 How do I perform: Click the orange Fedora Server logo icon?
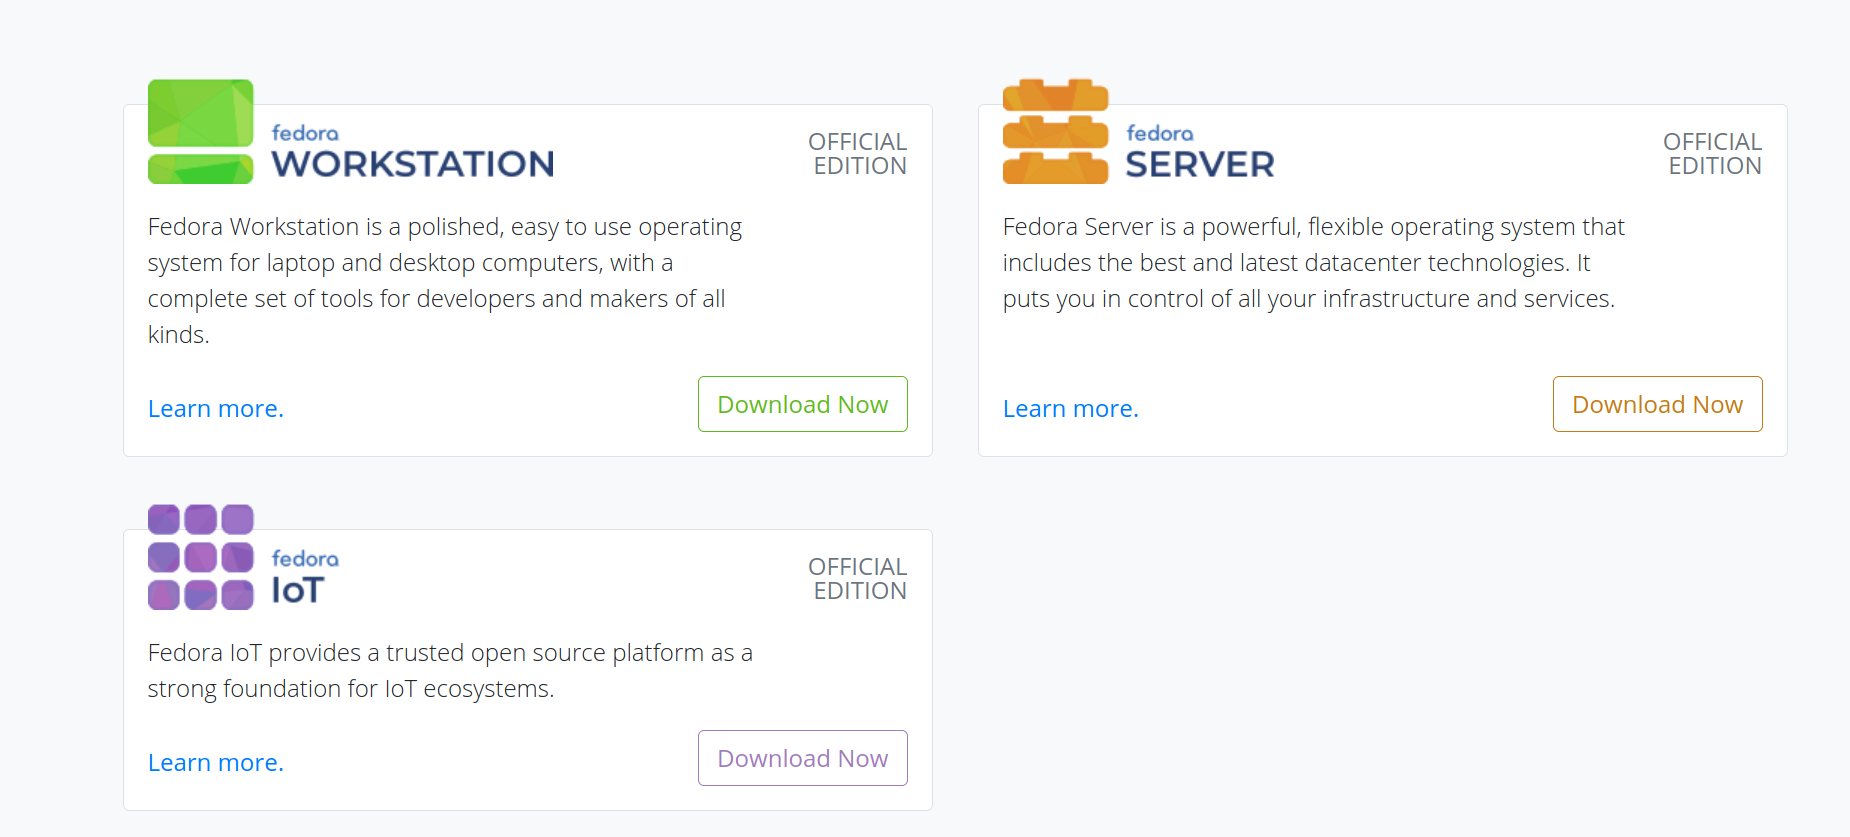pyautogui.click(x=1055, y=132)
